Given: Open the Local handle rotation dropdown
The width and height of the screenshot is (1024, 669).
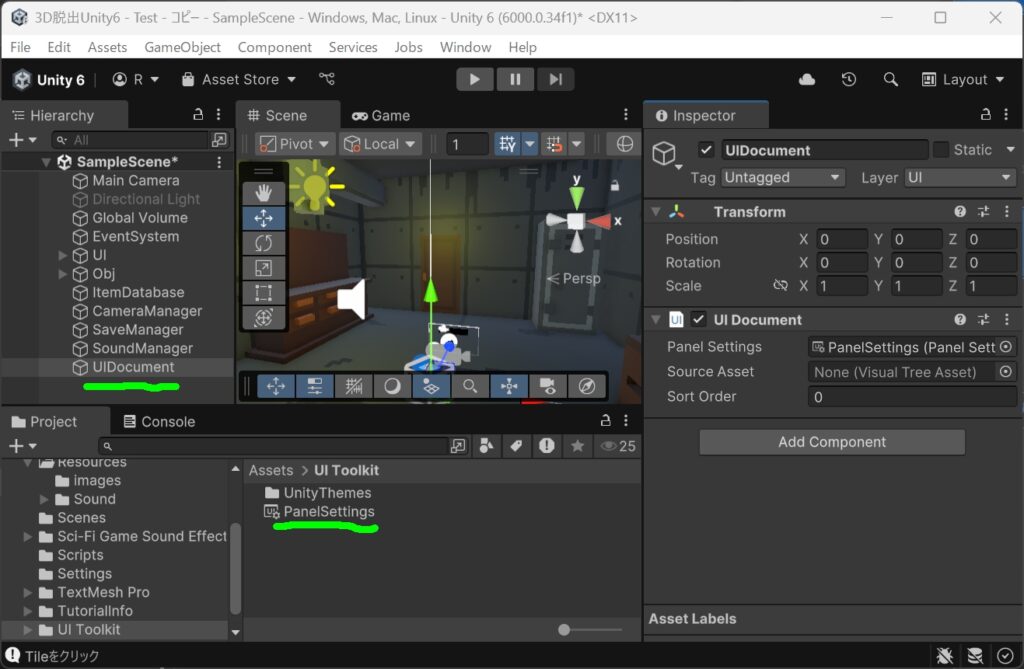Looking at the screenshot, I should click(x=379, y=144).
